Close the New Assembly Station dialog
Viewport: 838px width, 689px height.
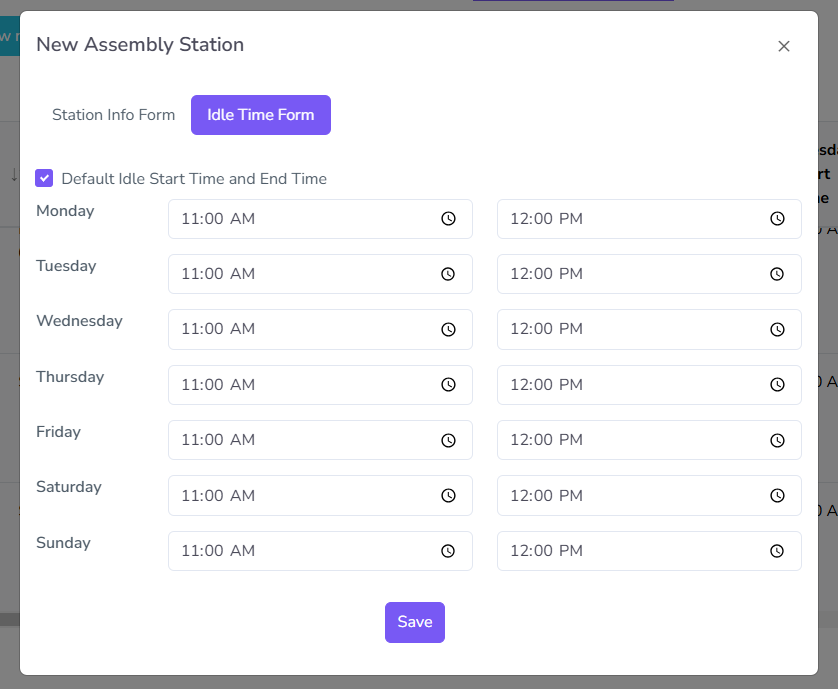784,46
